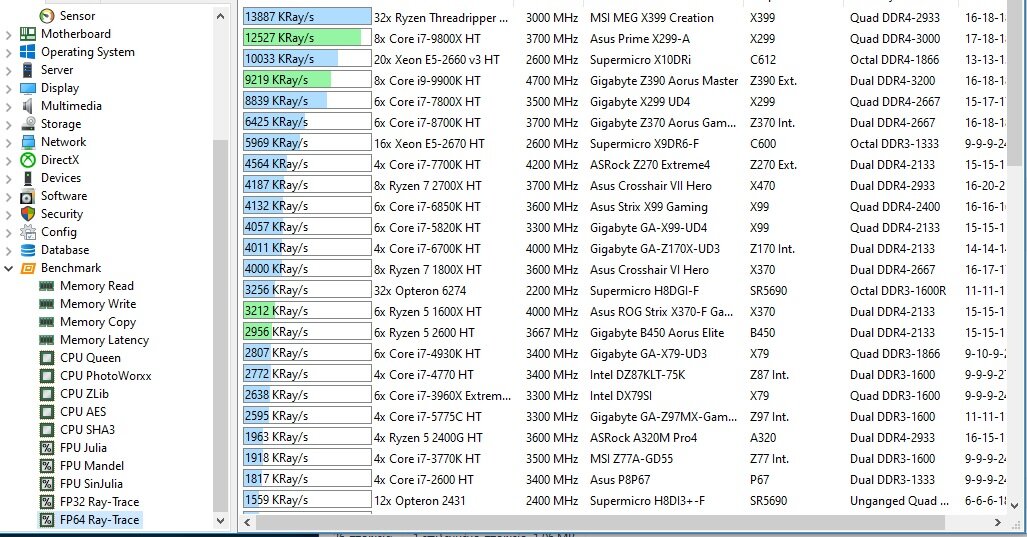Image resolution: width=1027 pixels, height=537 pixels.
Task: Click the SR5690 chipset for Opteron 2431
Action: point(768,501)
